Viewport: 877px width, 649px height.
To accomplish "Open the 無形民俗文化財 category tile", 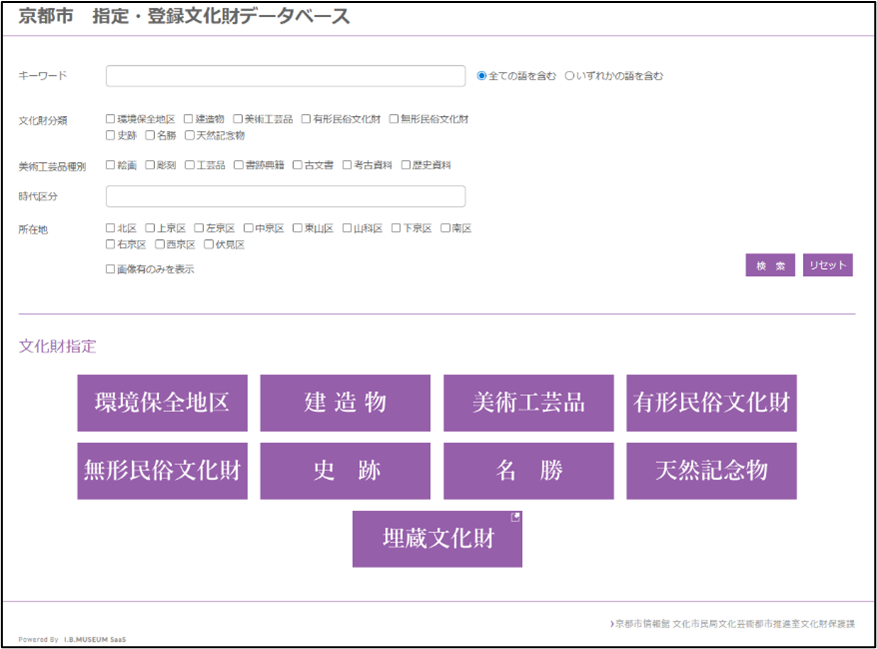I will pos(162,471).
